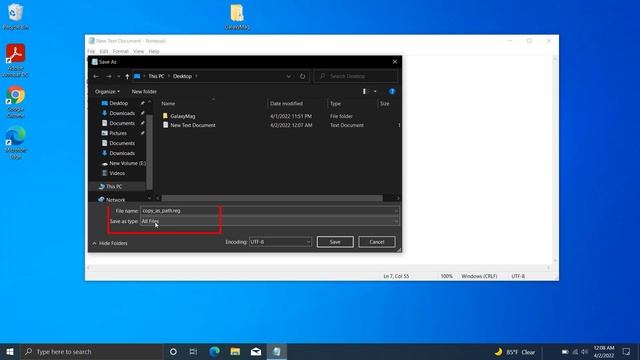
Task: Click This PC in the address breadcrumb
Action: (156, 76)
